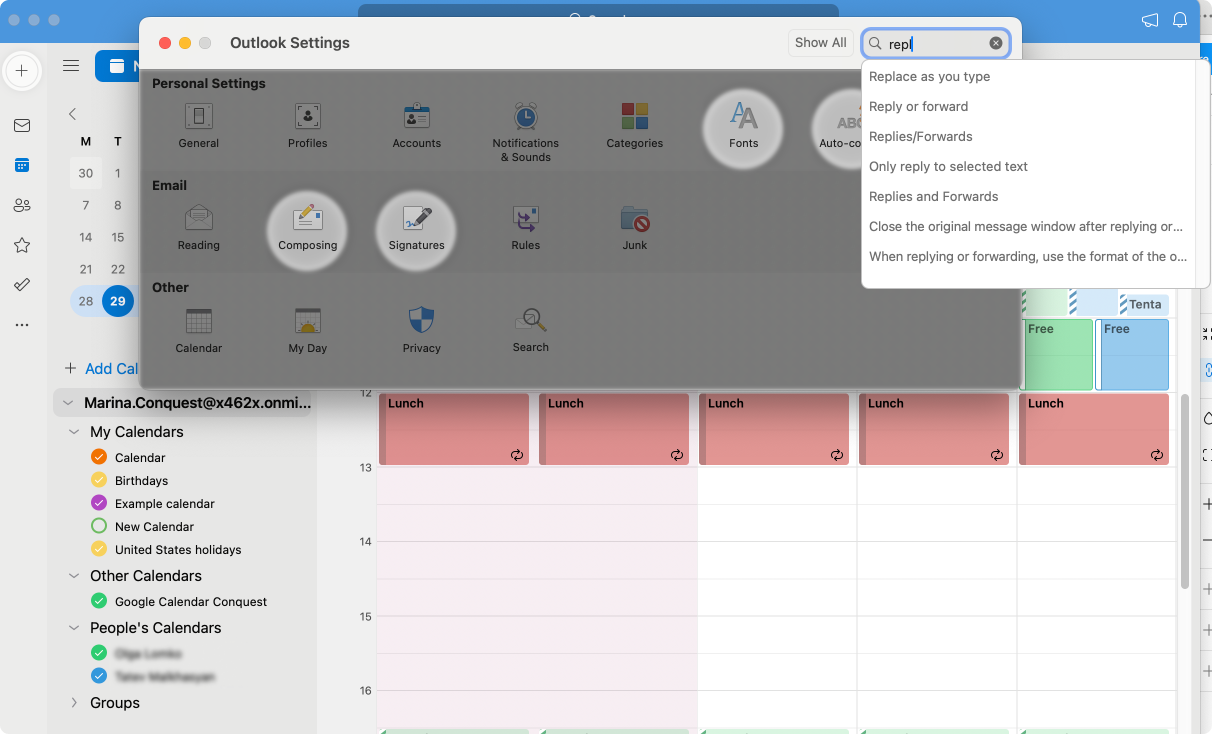Open General settings

click(198, 125)
